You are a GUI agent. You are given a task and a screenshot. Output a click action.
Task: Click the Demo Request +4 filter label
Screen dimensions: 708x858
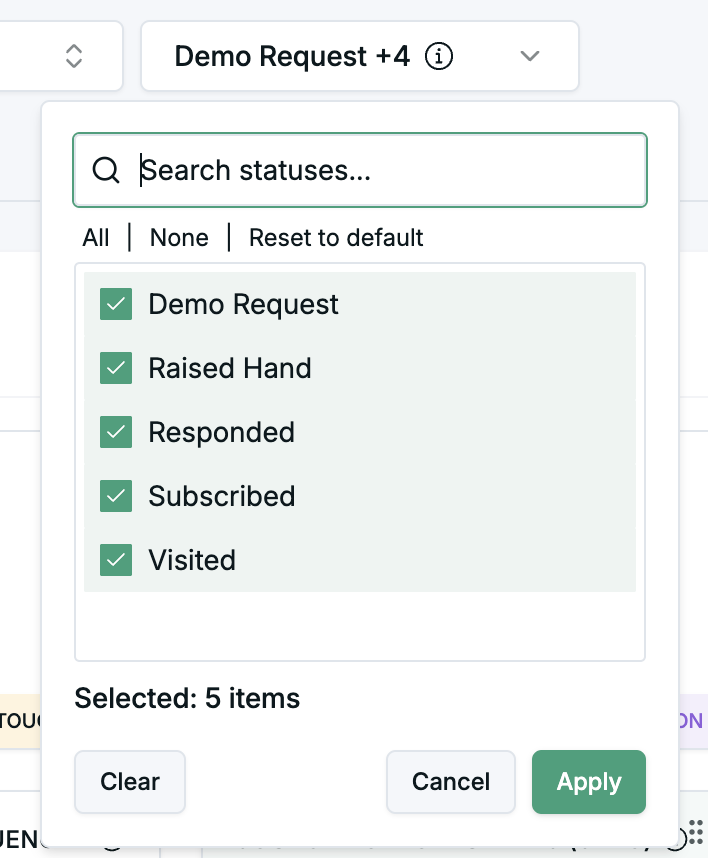(292, 56)
